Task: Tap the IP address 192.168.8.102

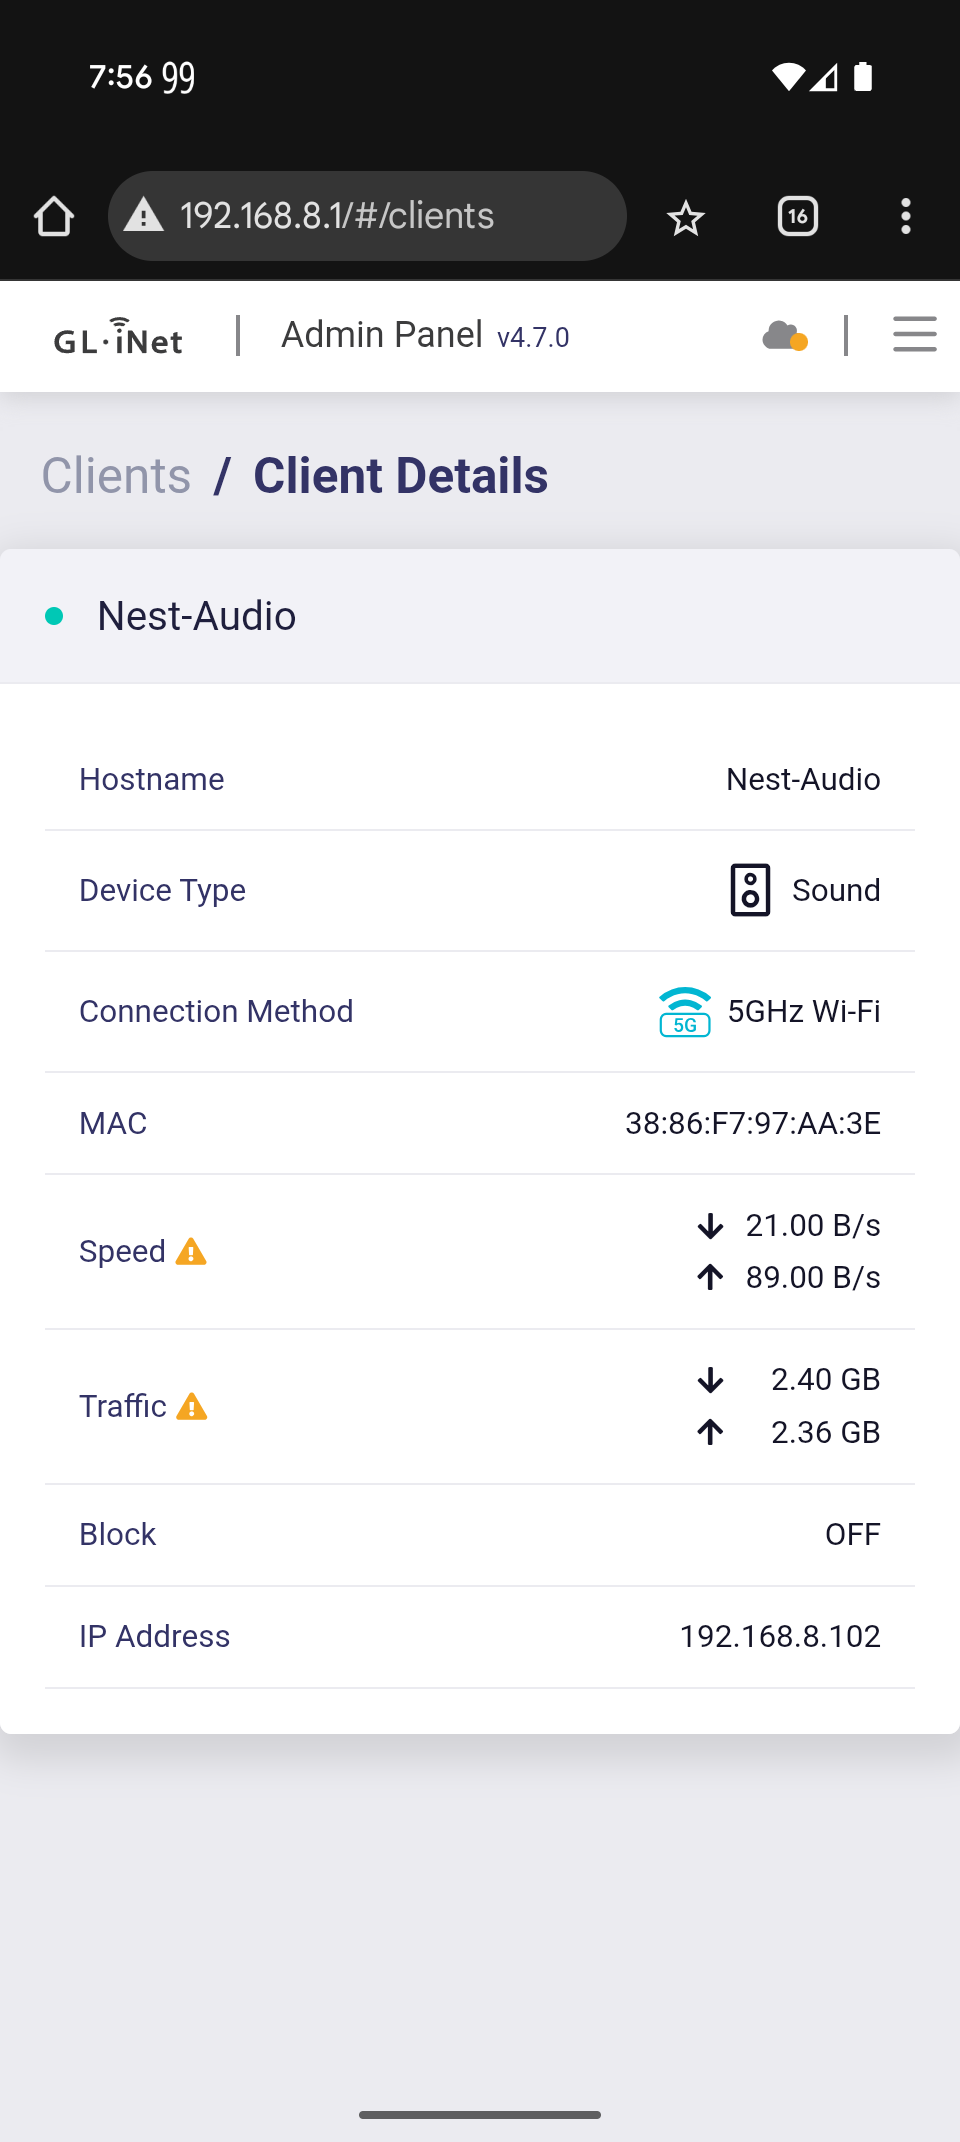Action: 780,1636
